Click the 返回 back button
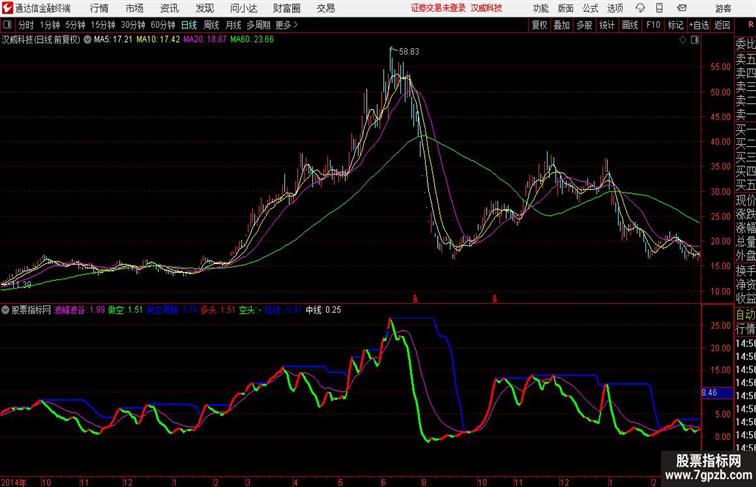The image size is (756, 487). click(722, 25)
